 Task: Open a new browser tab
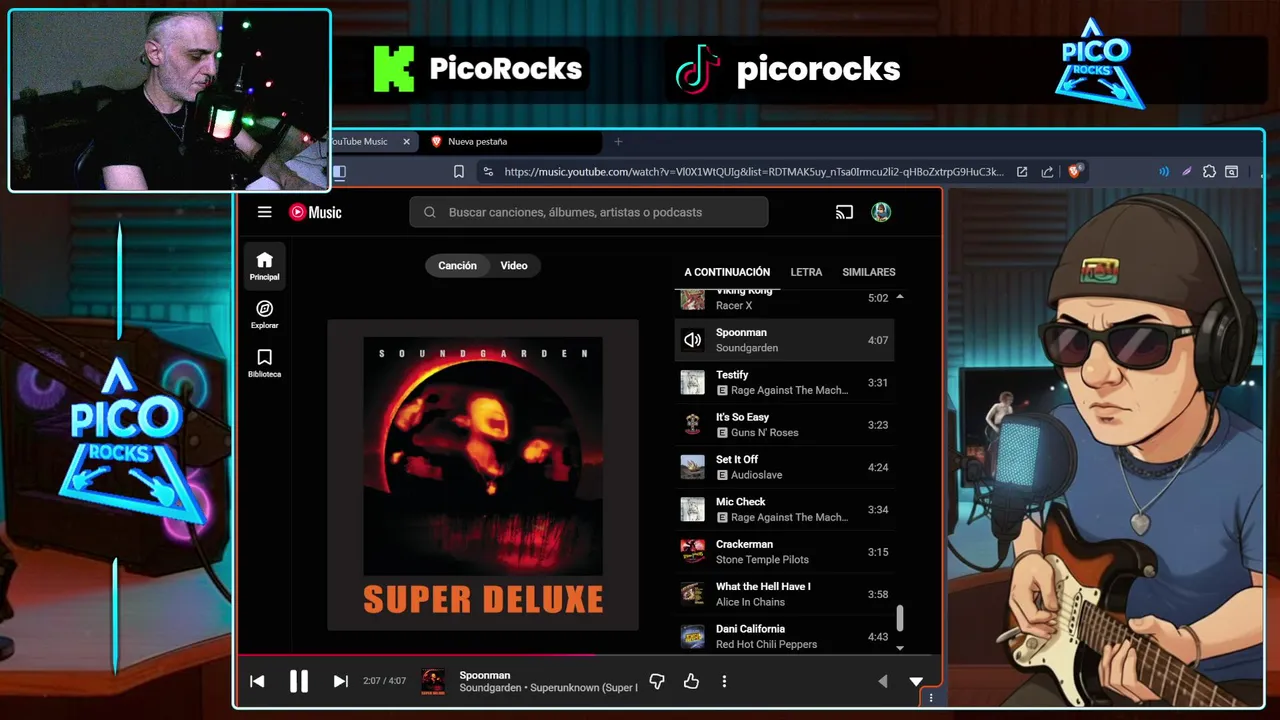coord(618,142)
